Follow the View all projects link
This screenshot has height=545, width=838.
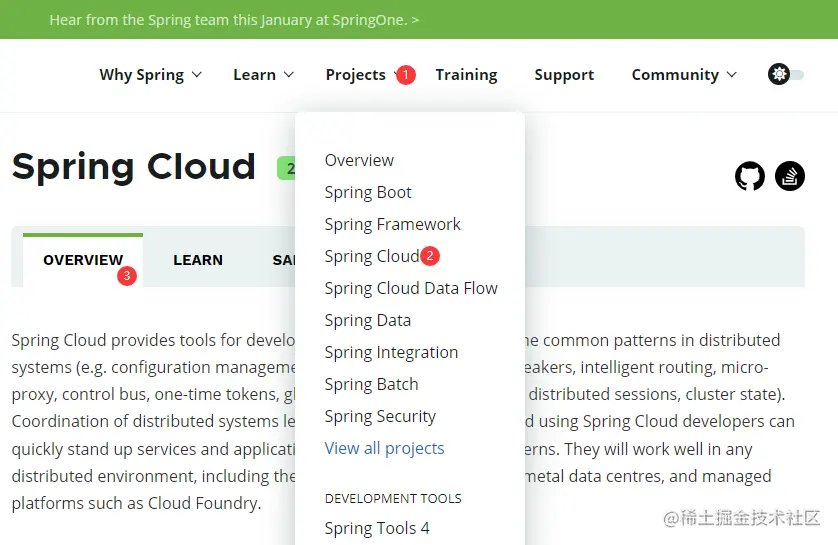point(384,448)
